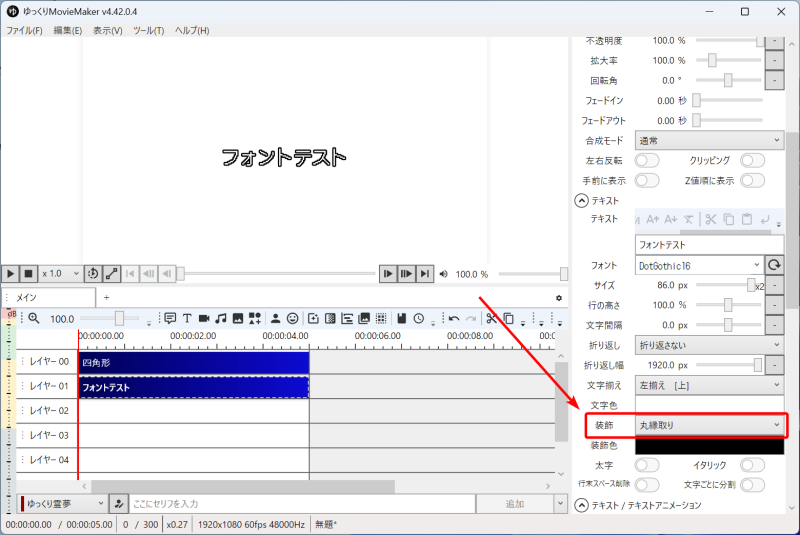Open the フォント dropdown showing DotGothic16

pos(698,265)
